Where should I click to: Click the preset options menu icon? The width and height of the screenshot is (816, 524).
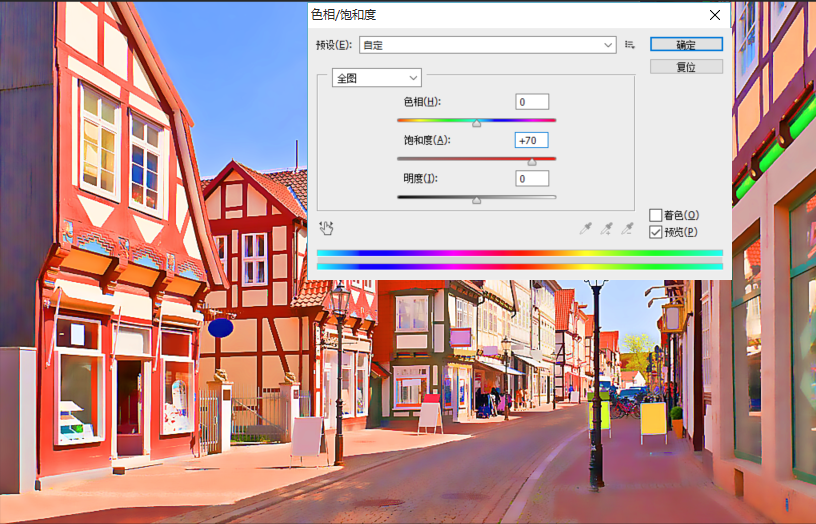630,45
